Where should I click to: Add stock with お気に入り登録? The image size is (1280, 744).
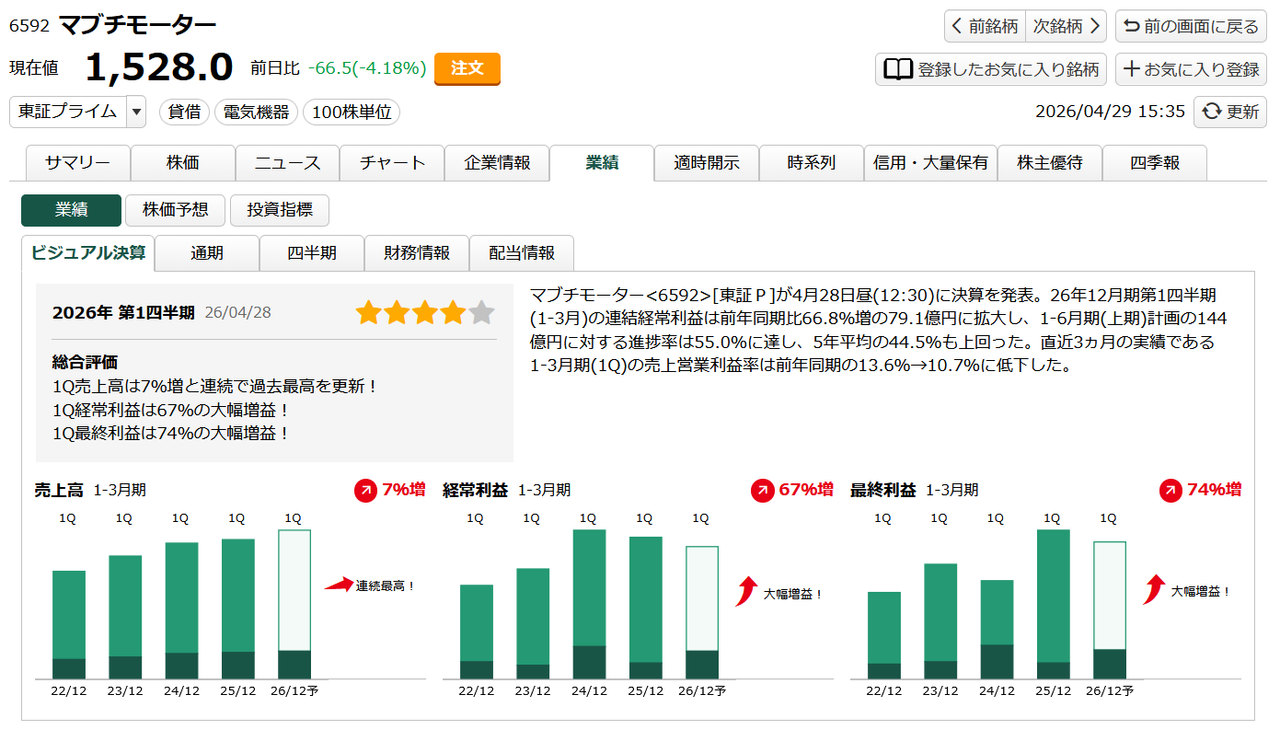coord(1191,69)
